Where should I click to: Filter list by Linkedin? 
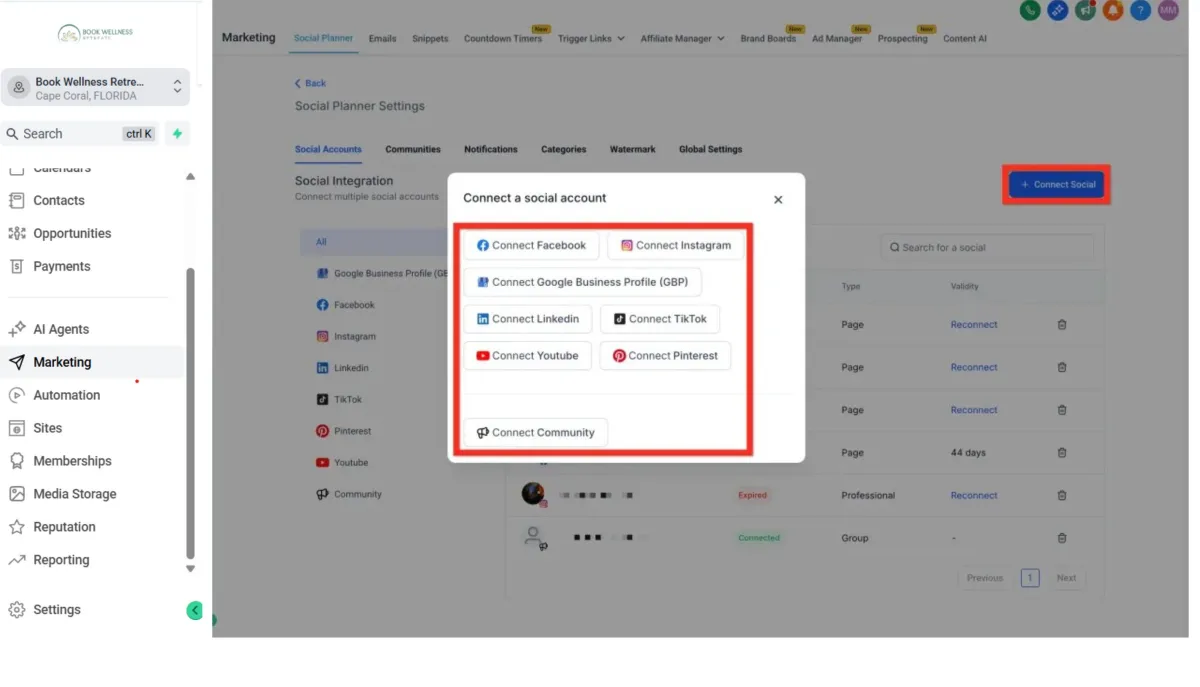pyautogui.click(x=343, y=368)
